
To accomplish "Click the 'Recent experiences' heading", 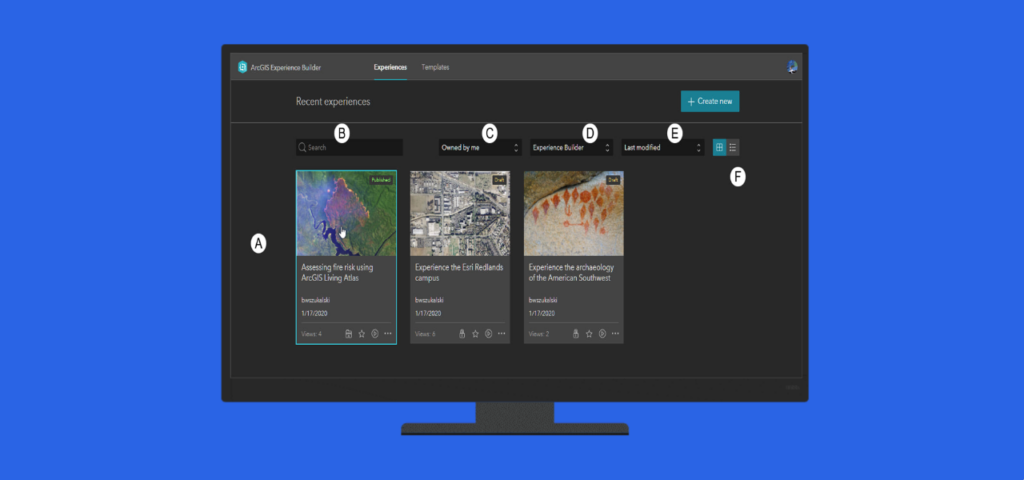I will [x=333, y=102].
